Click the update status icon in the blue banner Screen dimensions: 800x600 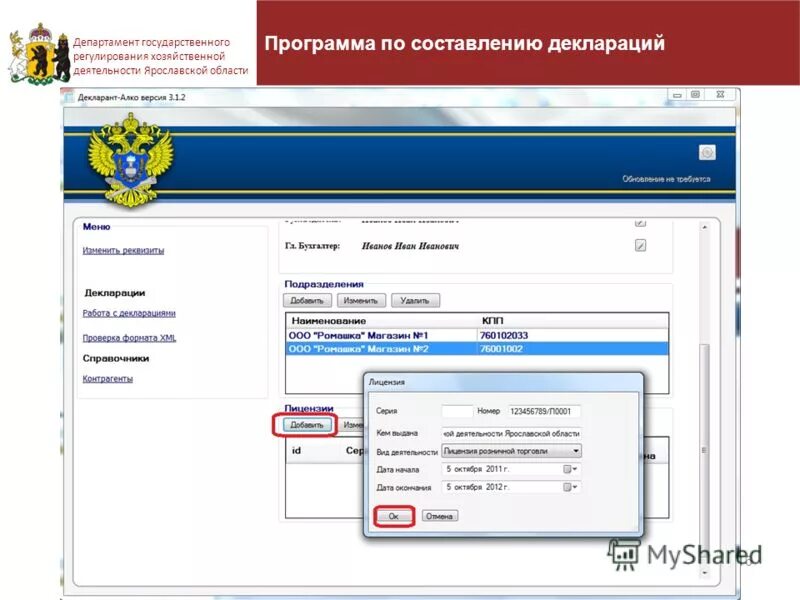(x=707, y=152)
